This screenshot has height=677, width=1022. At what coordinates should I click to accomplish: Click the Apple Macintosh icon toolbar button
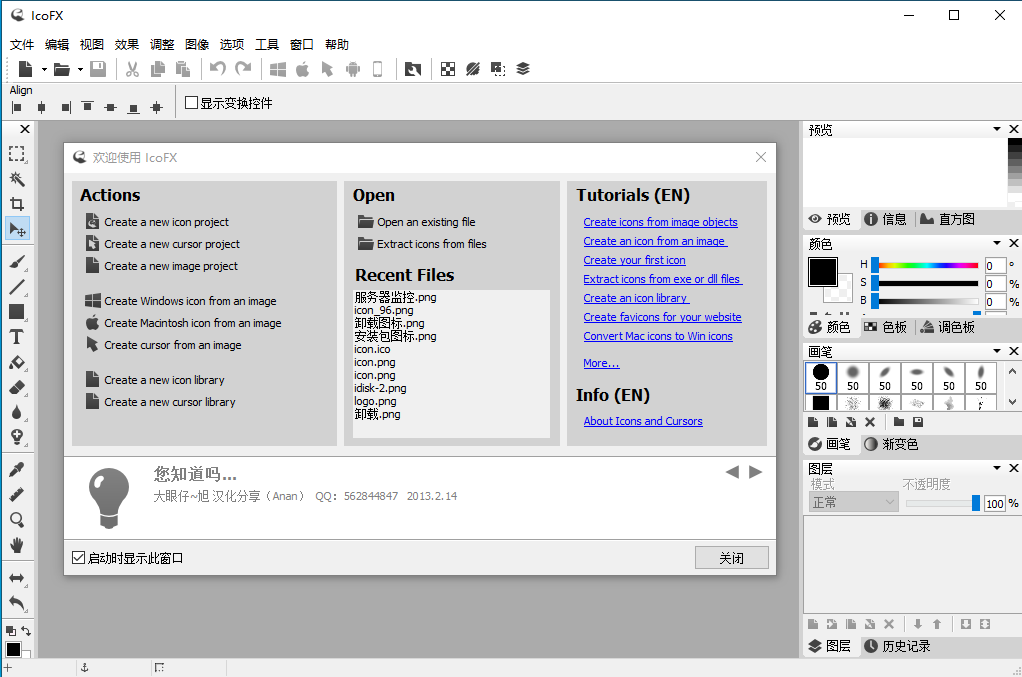point(302,69)
